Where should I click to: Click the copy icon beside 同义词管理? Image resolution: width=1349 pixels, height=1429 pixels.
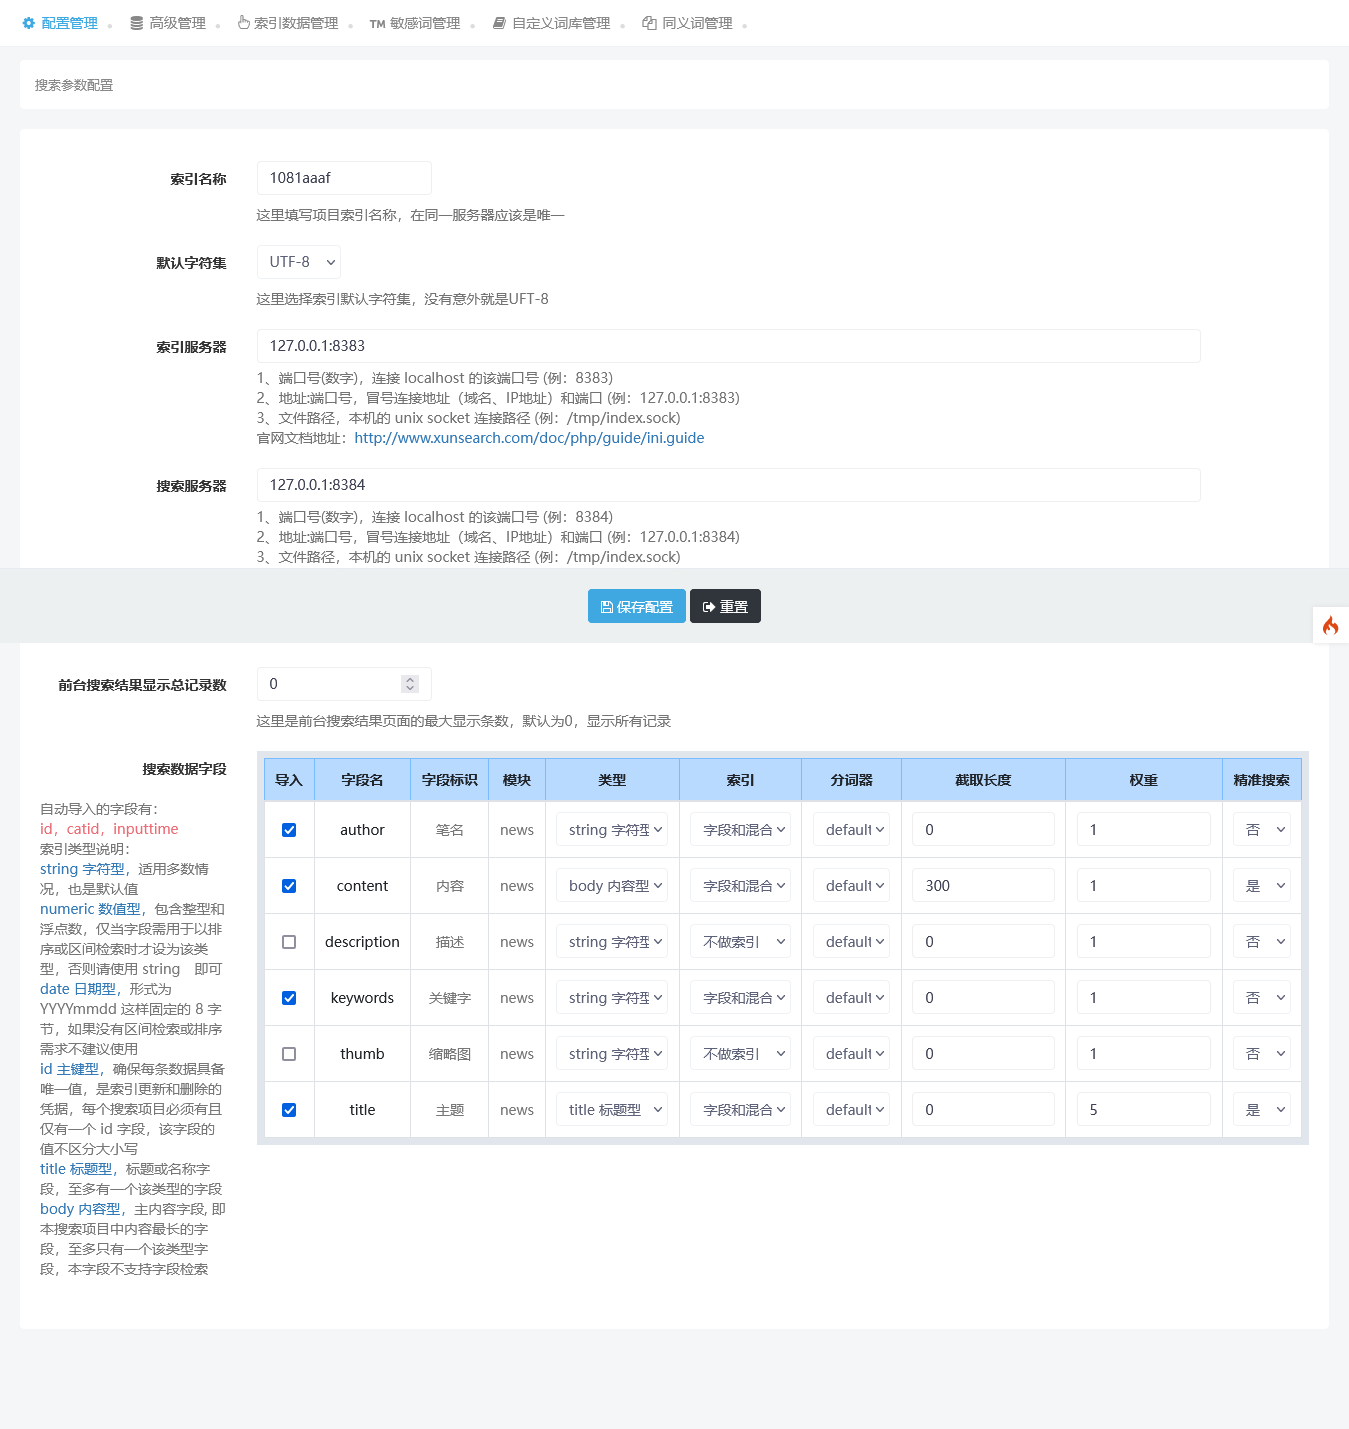[649, 23]
